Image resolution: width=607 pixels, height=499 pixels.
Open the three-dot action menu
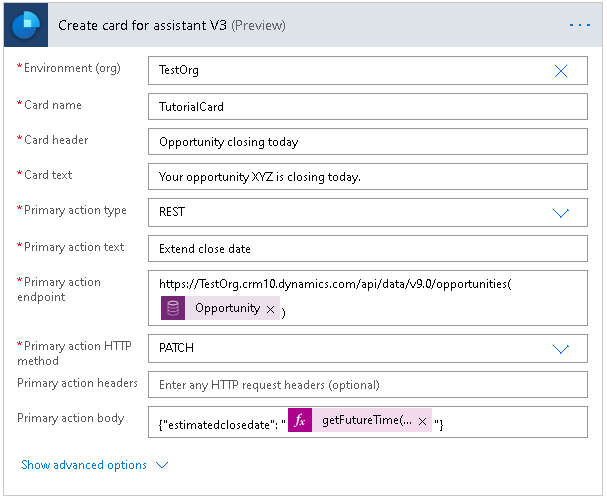(580, 25)
